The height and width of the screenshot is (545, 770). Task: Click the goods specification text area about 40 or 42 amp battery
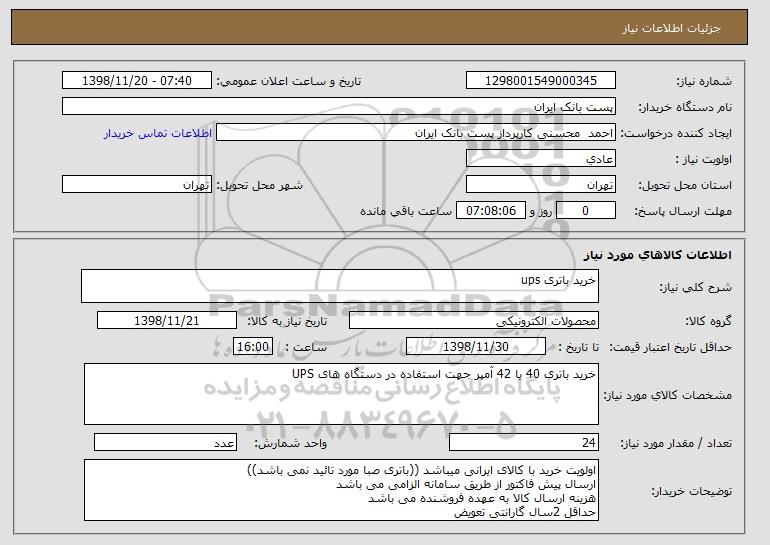tap(341, 394)
